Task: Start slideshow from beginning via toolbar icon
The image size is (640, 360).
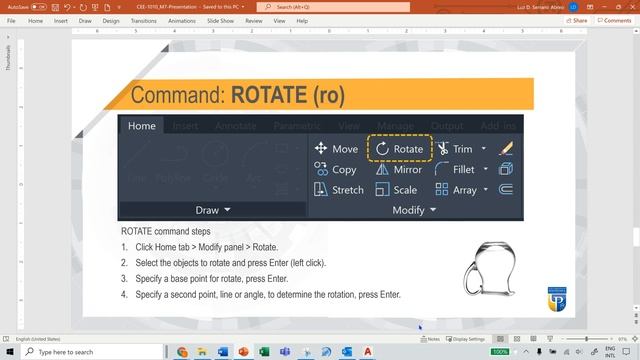Action: 95,7
